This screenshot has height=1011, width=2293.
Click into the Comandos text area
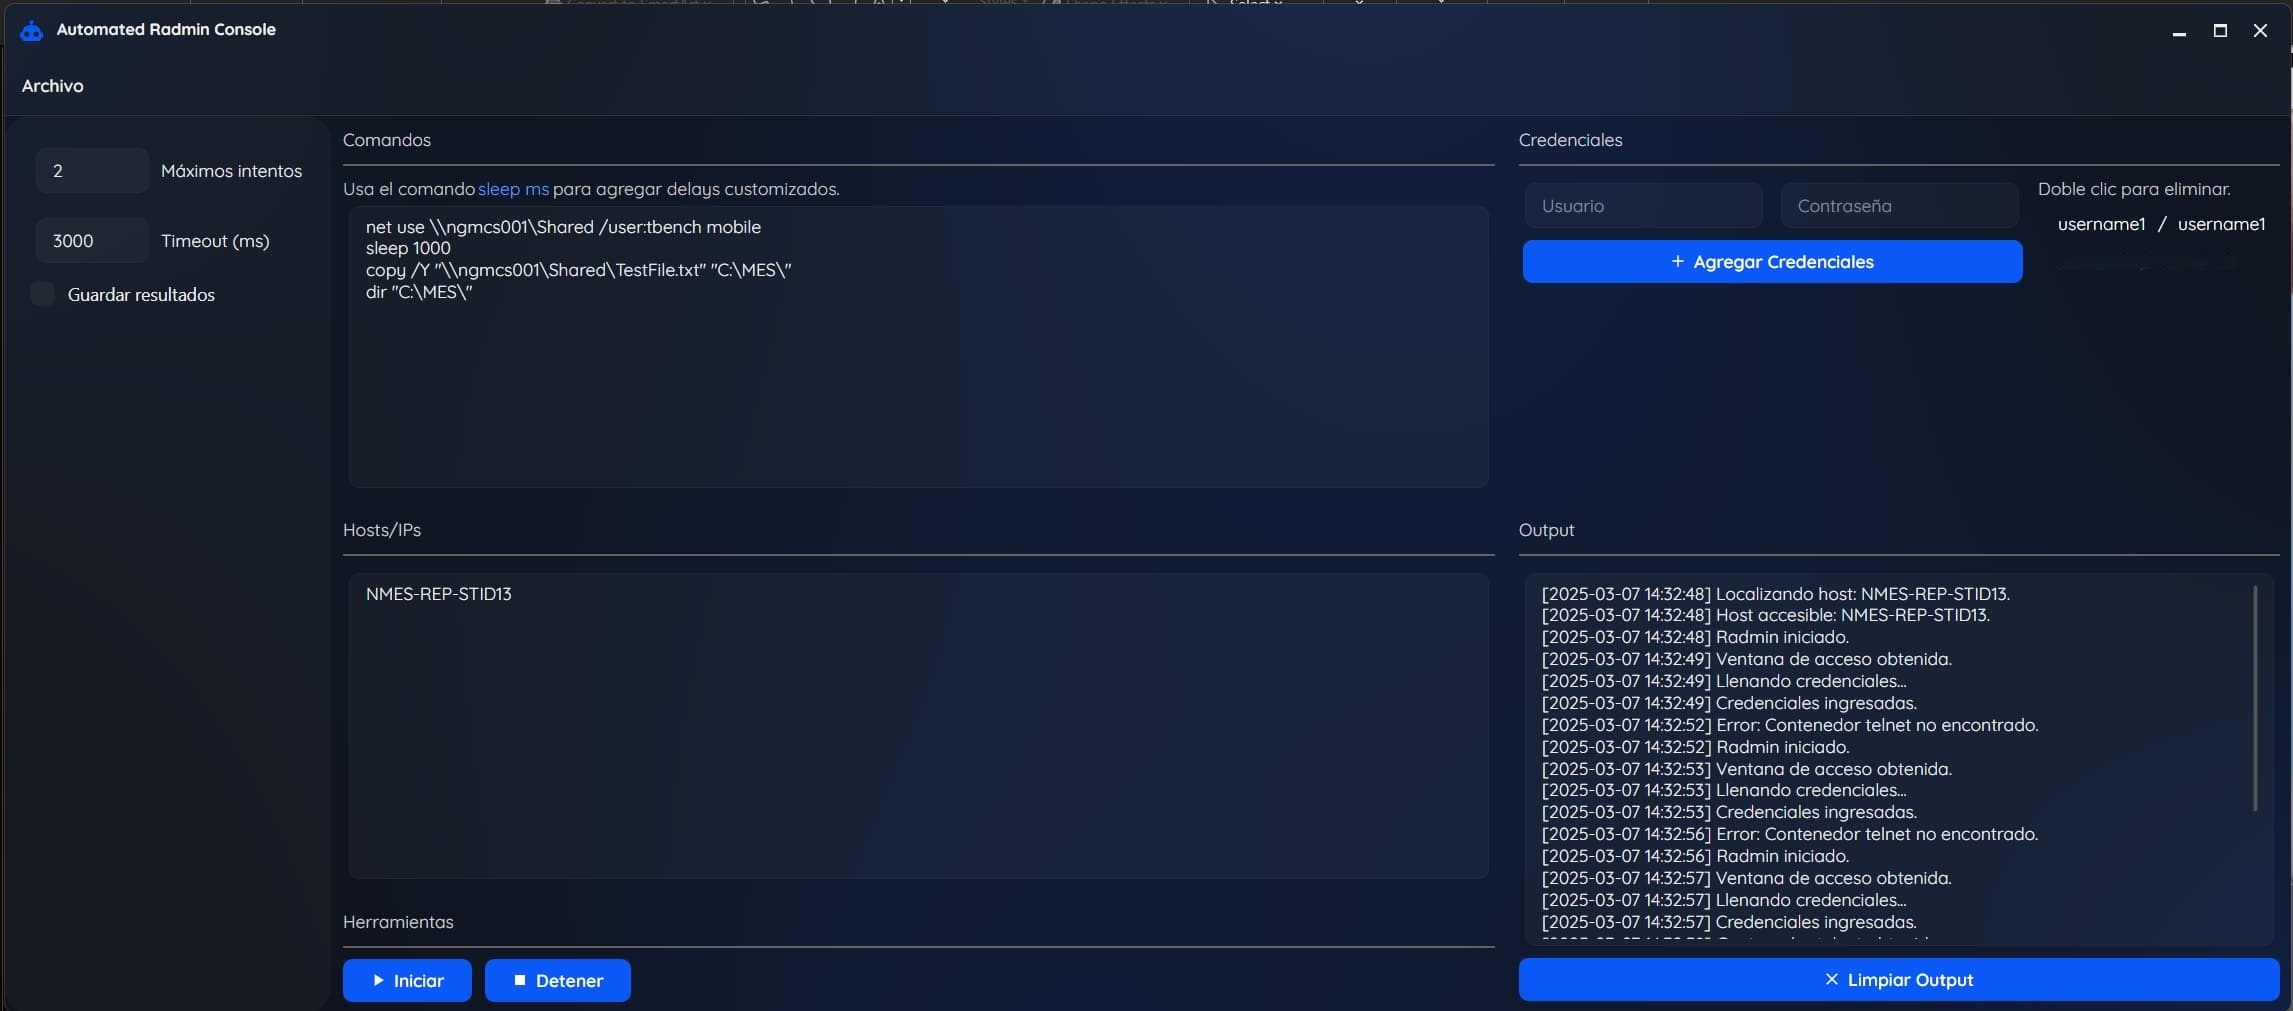click(918, 380)
